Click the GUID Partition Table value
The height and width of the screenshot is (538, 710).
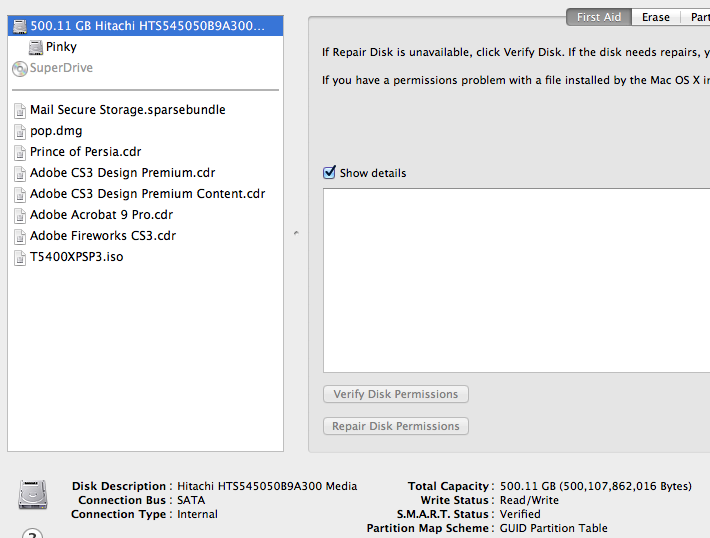(554, 528)
